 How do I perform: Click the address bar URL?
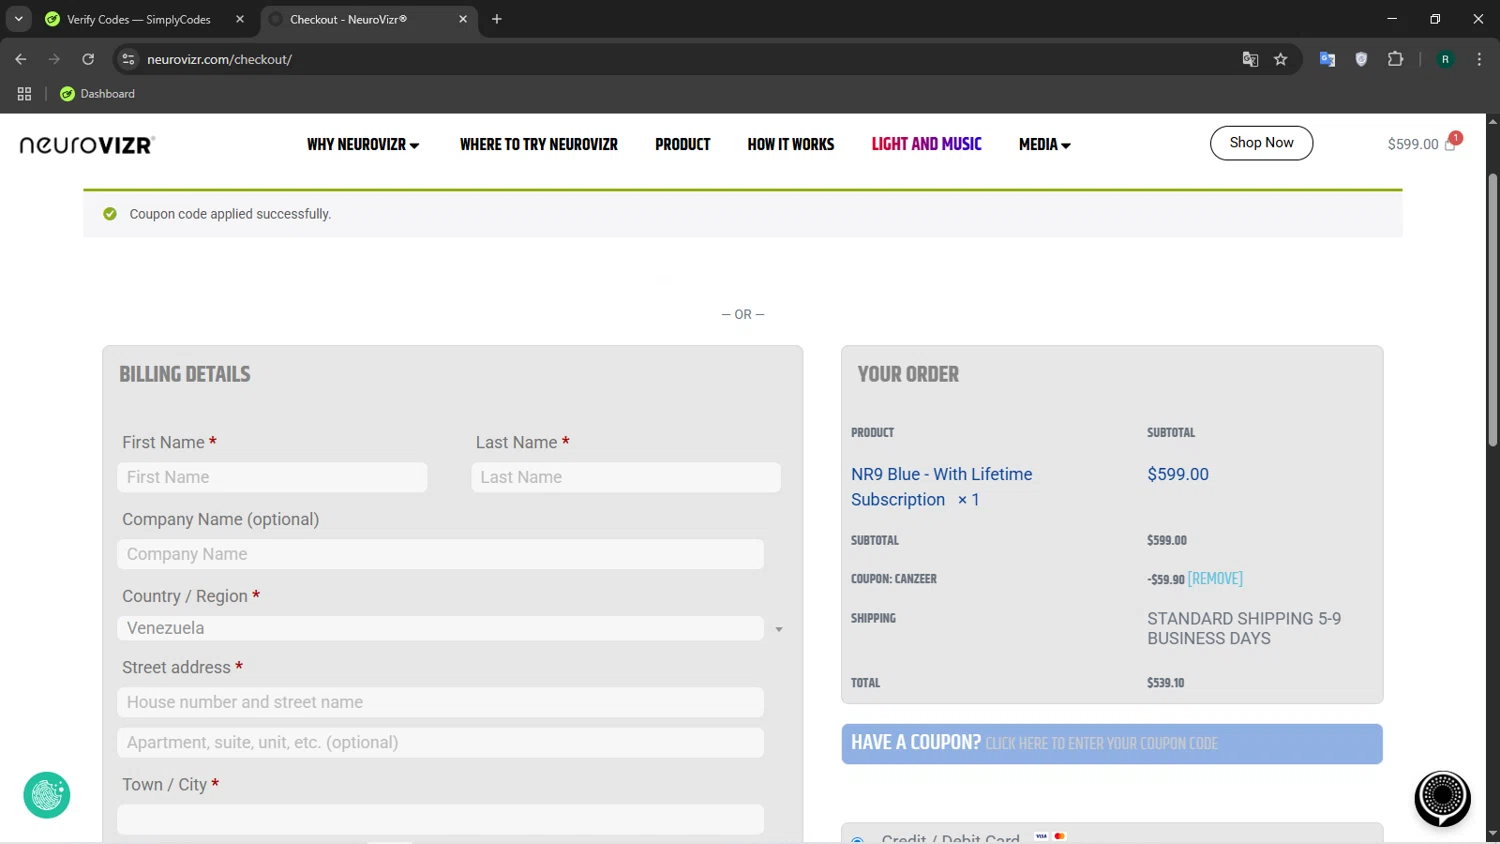coord(219,59)
